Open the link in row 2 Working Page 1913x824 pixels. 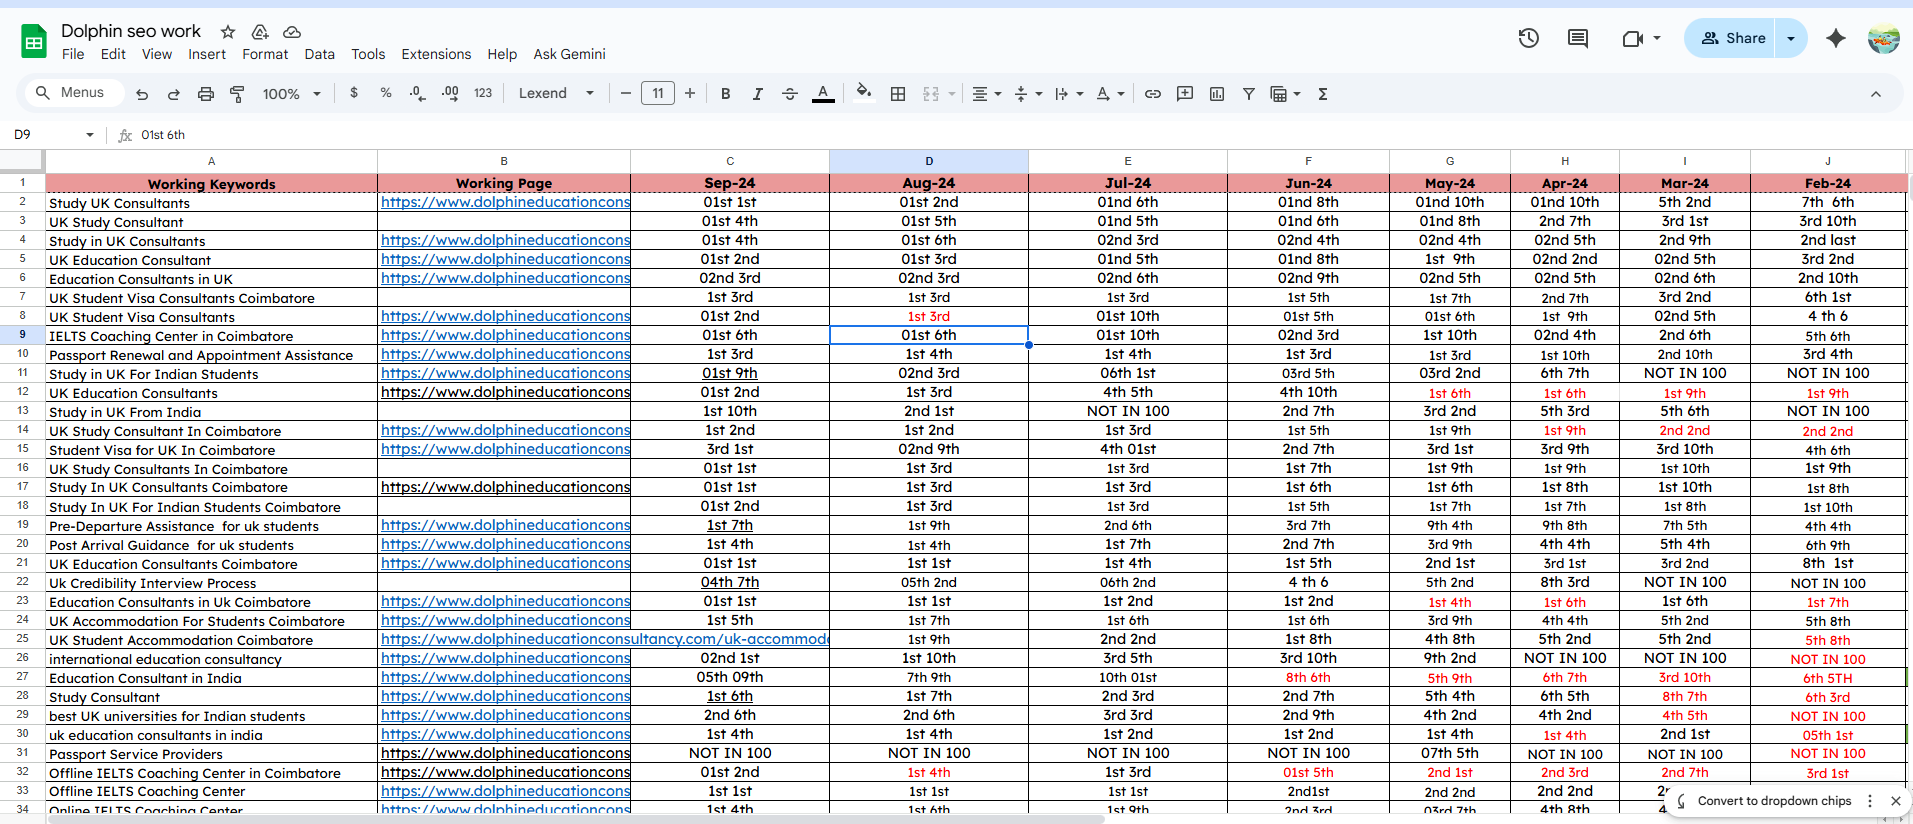(505, 202)
